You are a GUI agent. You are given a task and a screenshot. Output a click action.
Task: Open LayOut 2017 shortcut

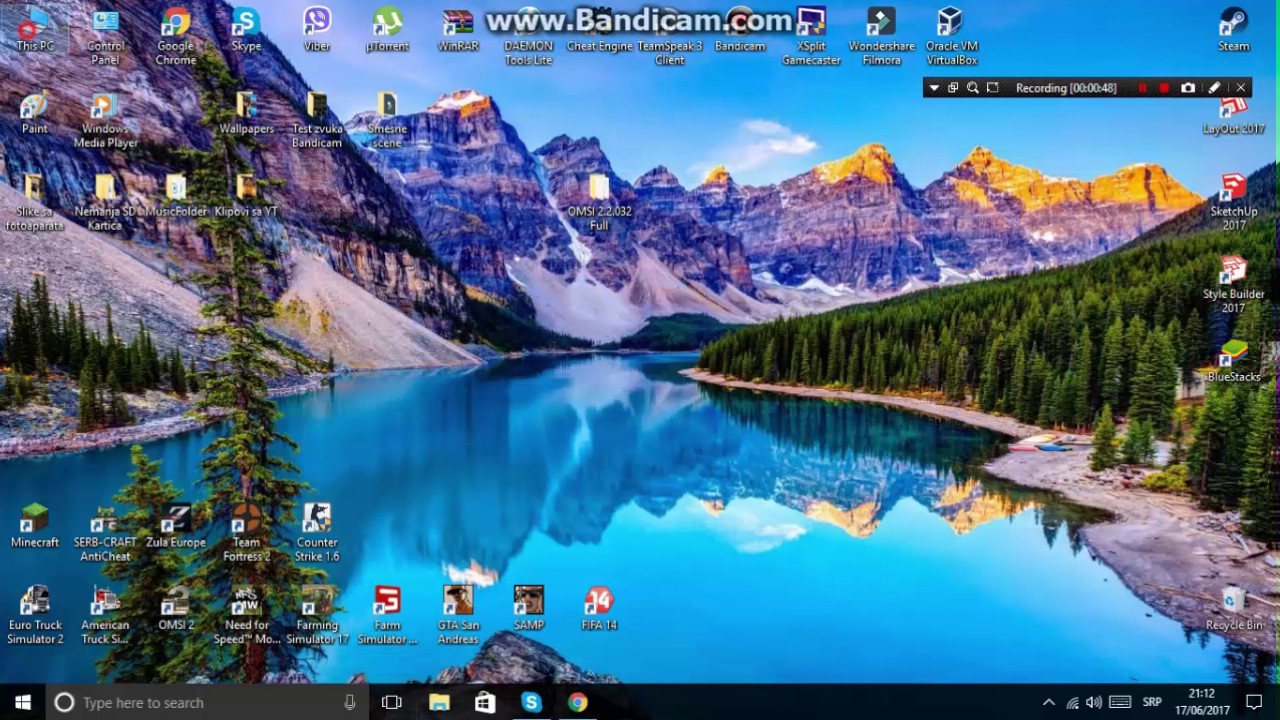(x=1233, y=114)
